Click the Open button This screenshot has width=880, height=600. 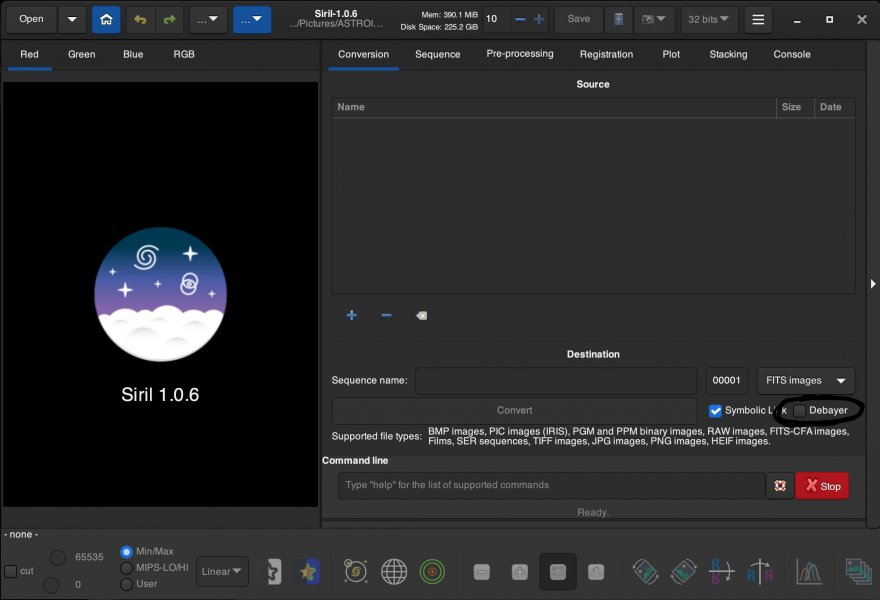click(31, 19)
